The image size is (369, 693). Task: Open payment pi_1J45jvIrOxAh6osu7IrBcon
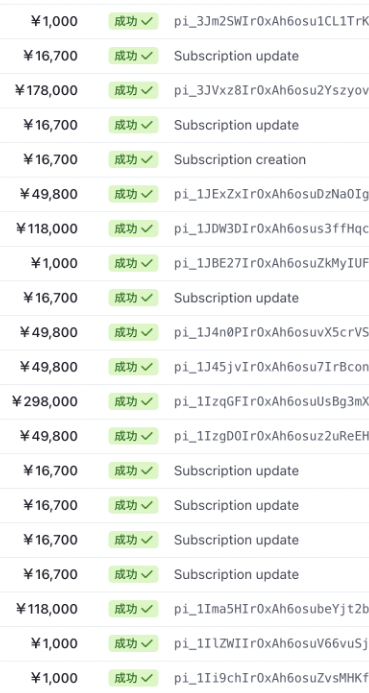(x=271, y=367)
